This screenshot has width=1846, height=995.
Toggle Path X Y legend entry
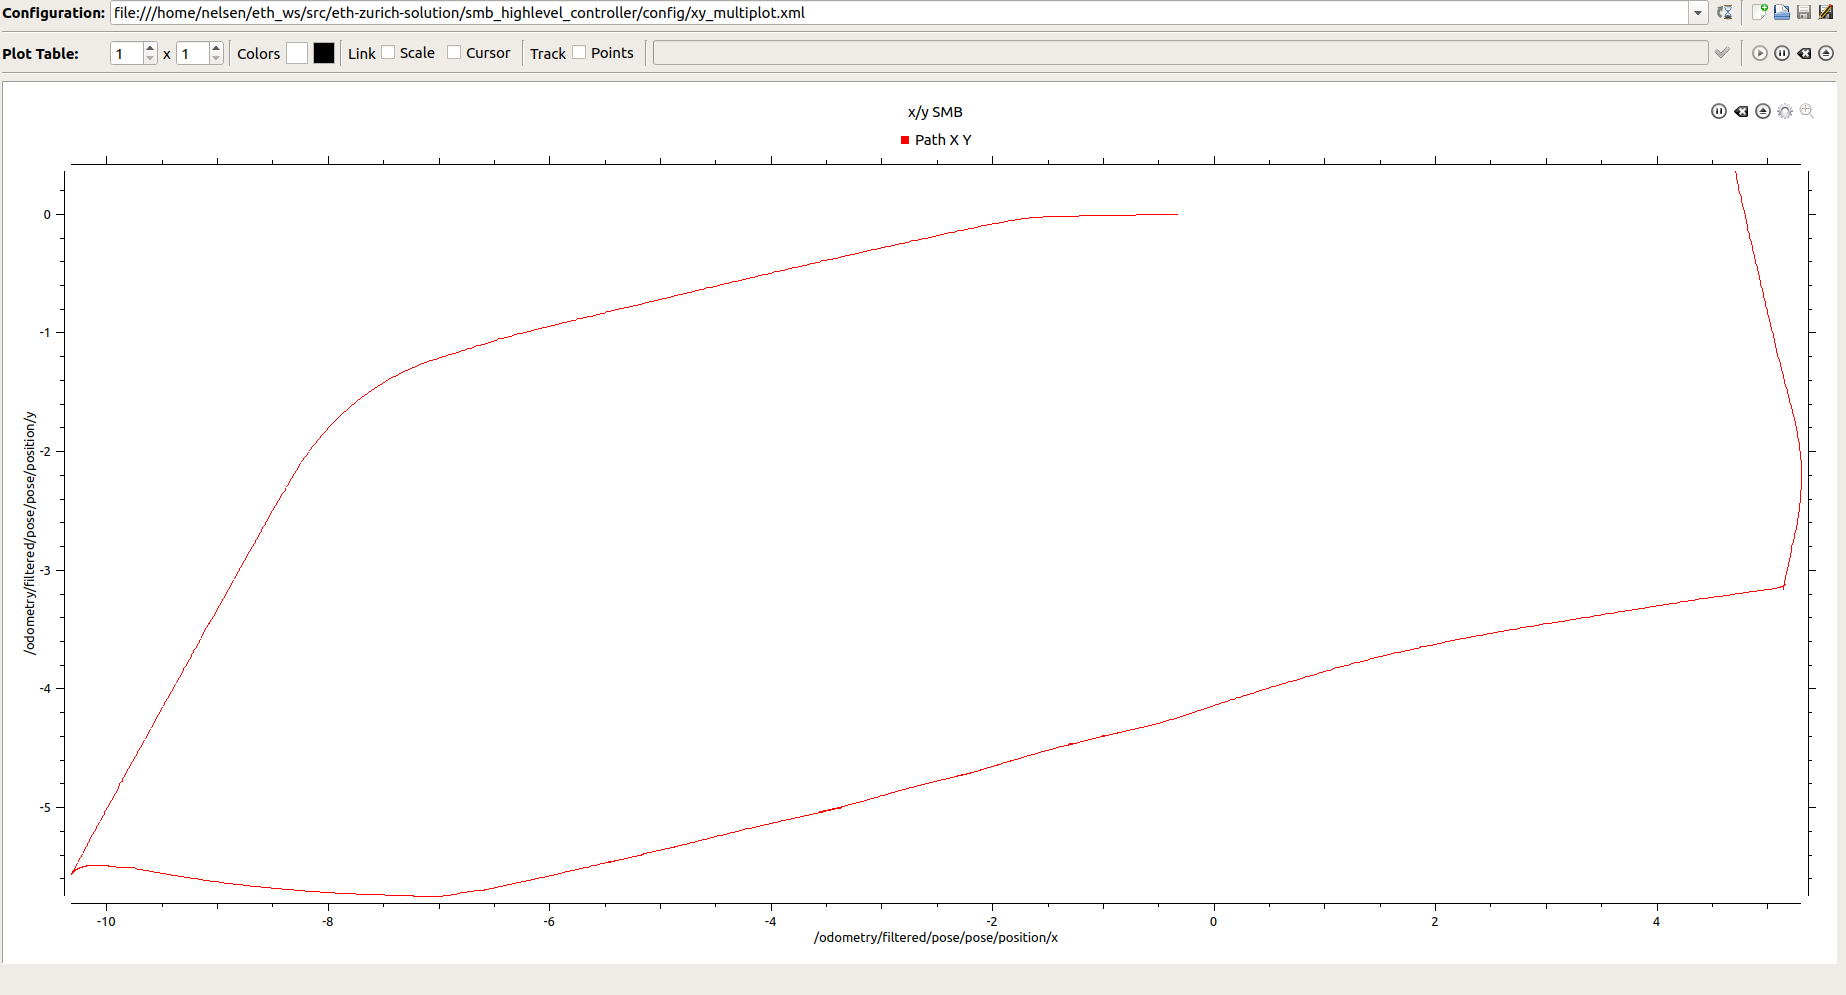936,140
